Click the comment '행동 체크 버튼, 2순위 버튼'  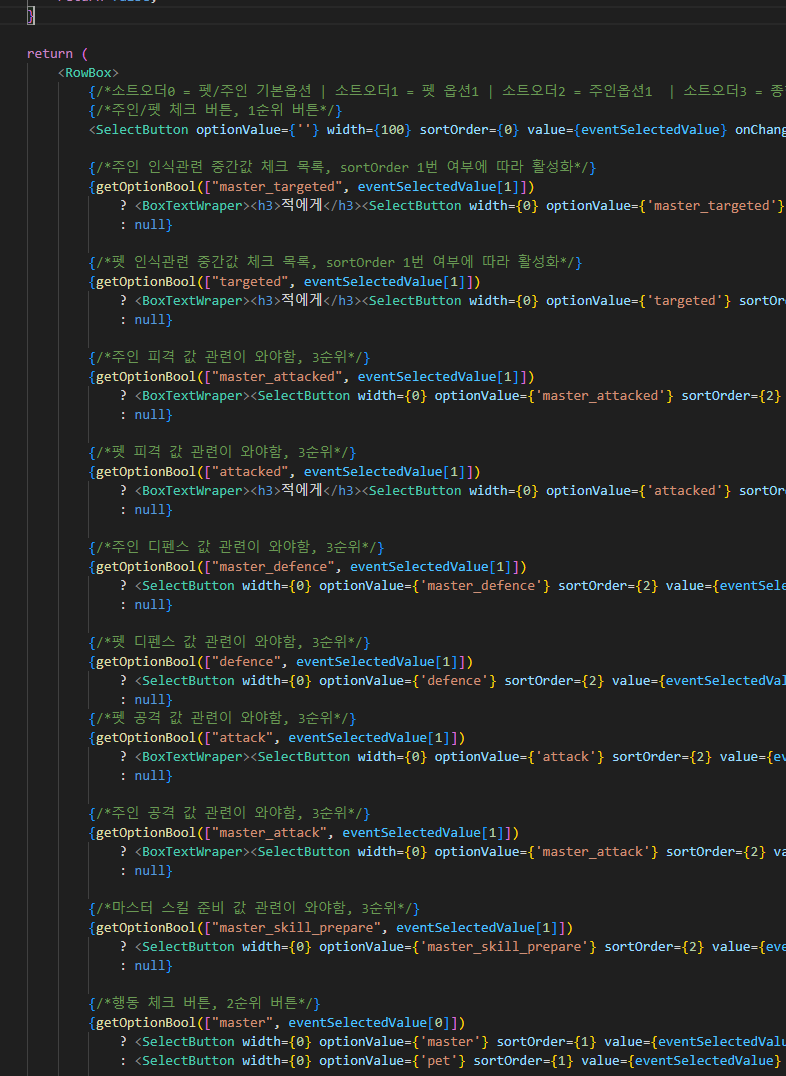205,1003
